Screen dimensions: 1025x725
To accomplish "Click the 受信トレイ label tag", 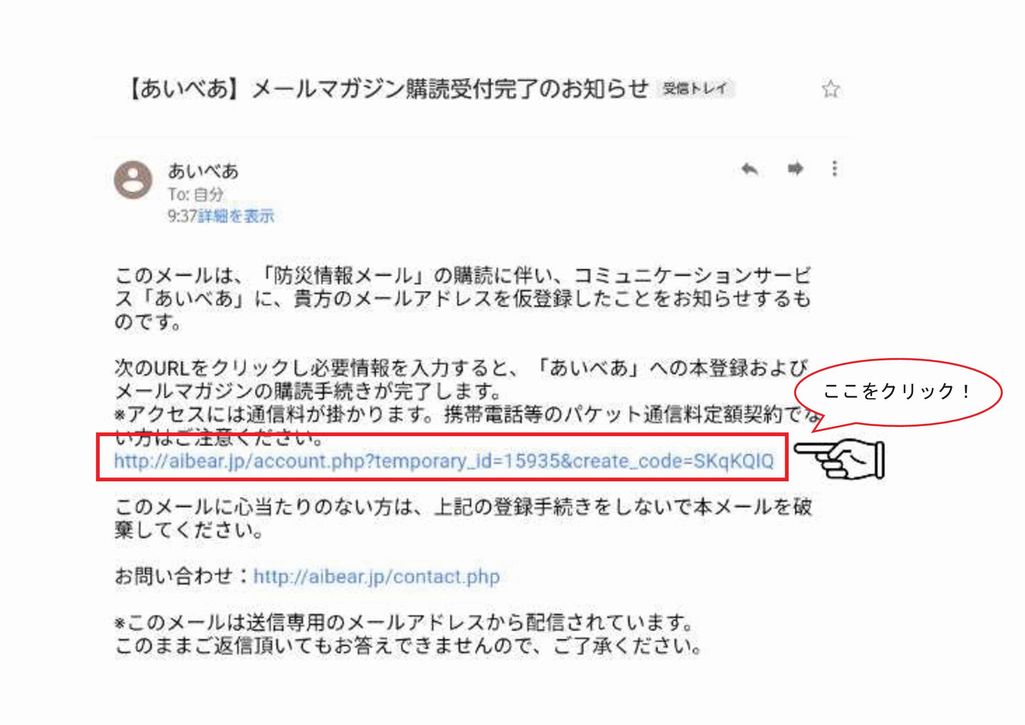I will click(695, 89).
